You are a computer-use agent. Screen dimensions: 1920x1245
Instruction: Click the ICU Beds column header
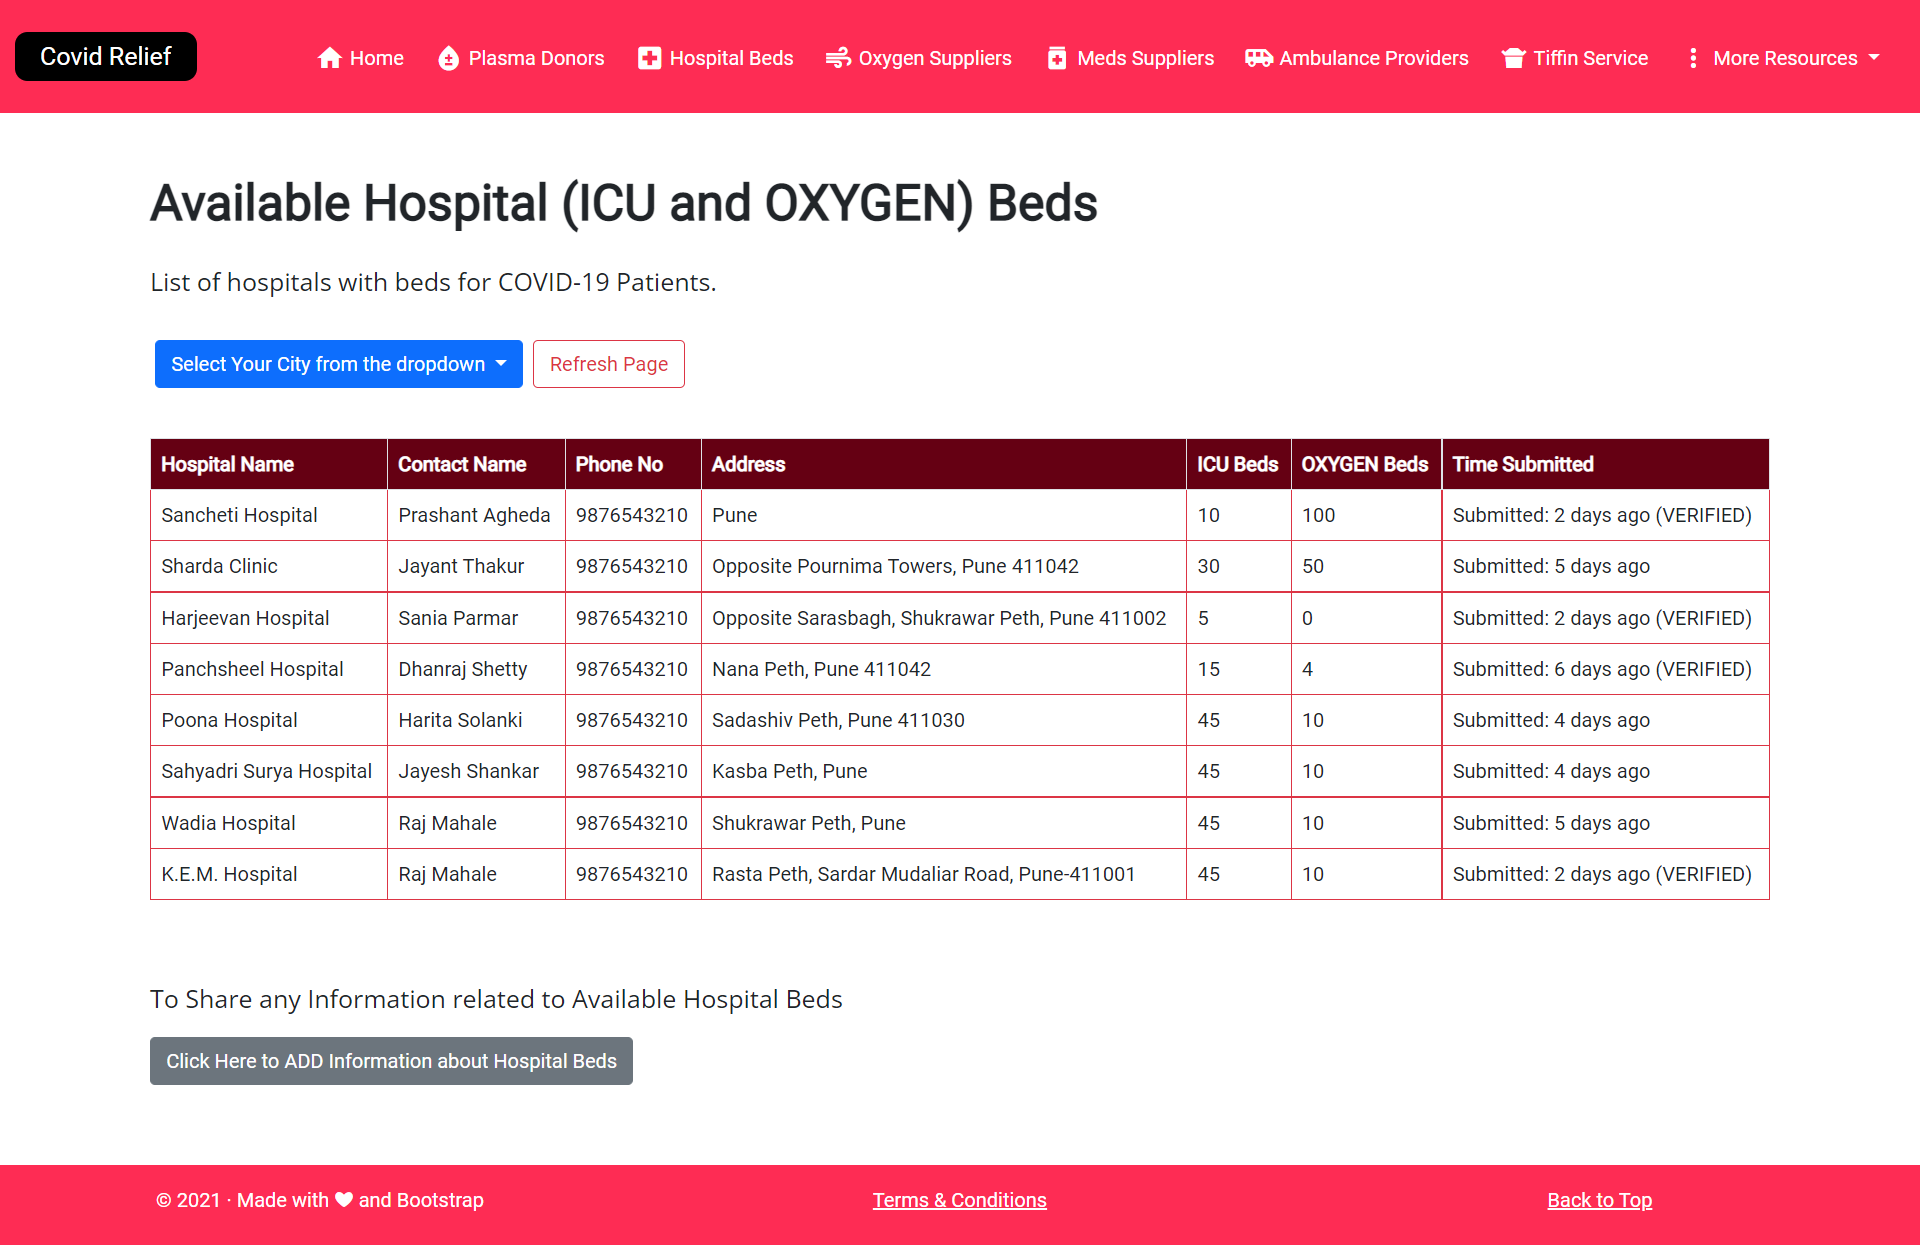tap(1237, 464)
